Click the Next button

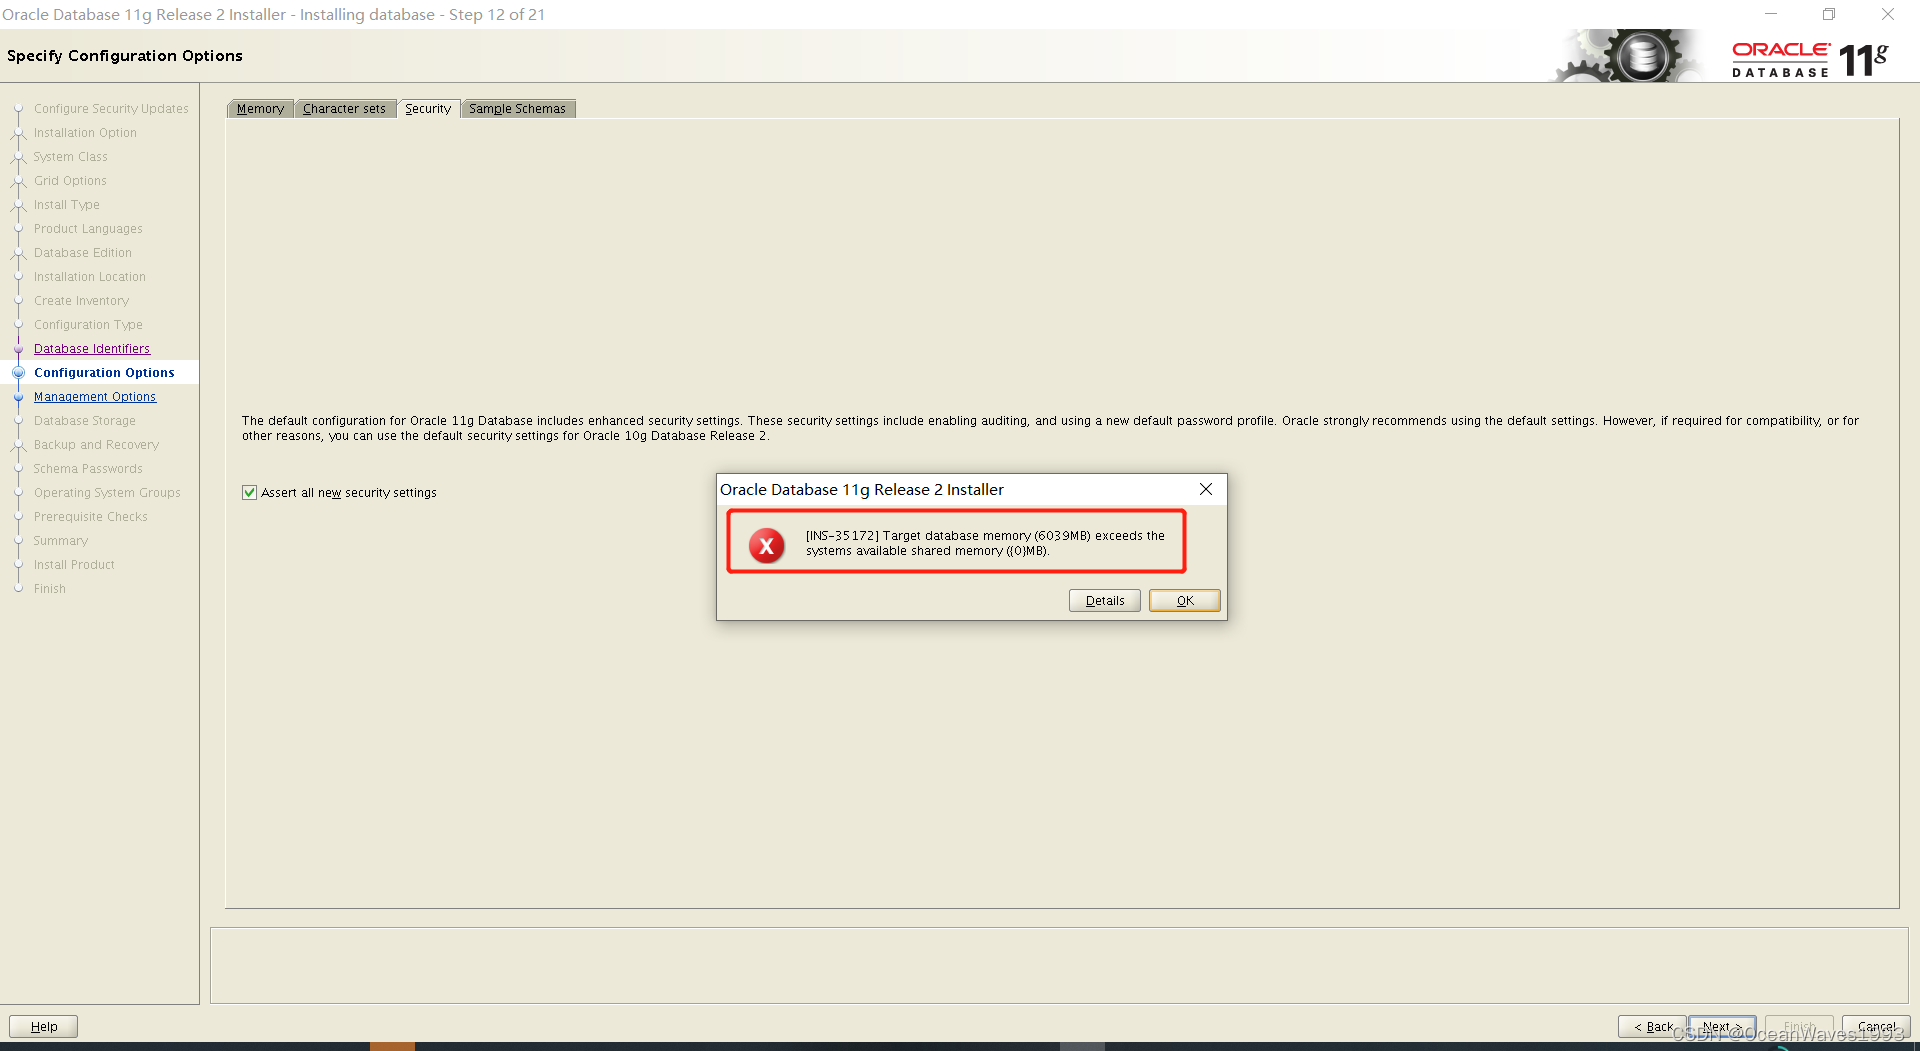pyautogui.click(x=1722, y=1027)
